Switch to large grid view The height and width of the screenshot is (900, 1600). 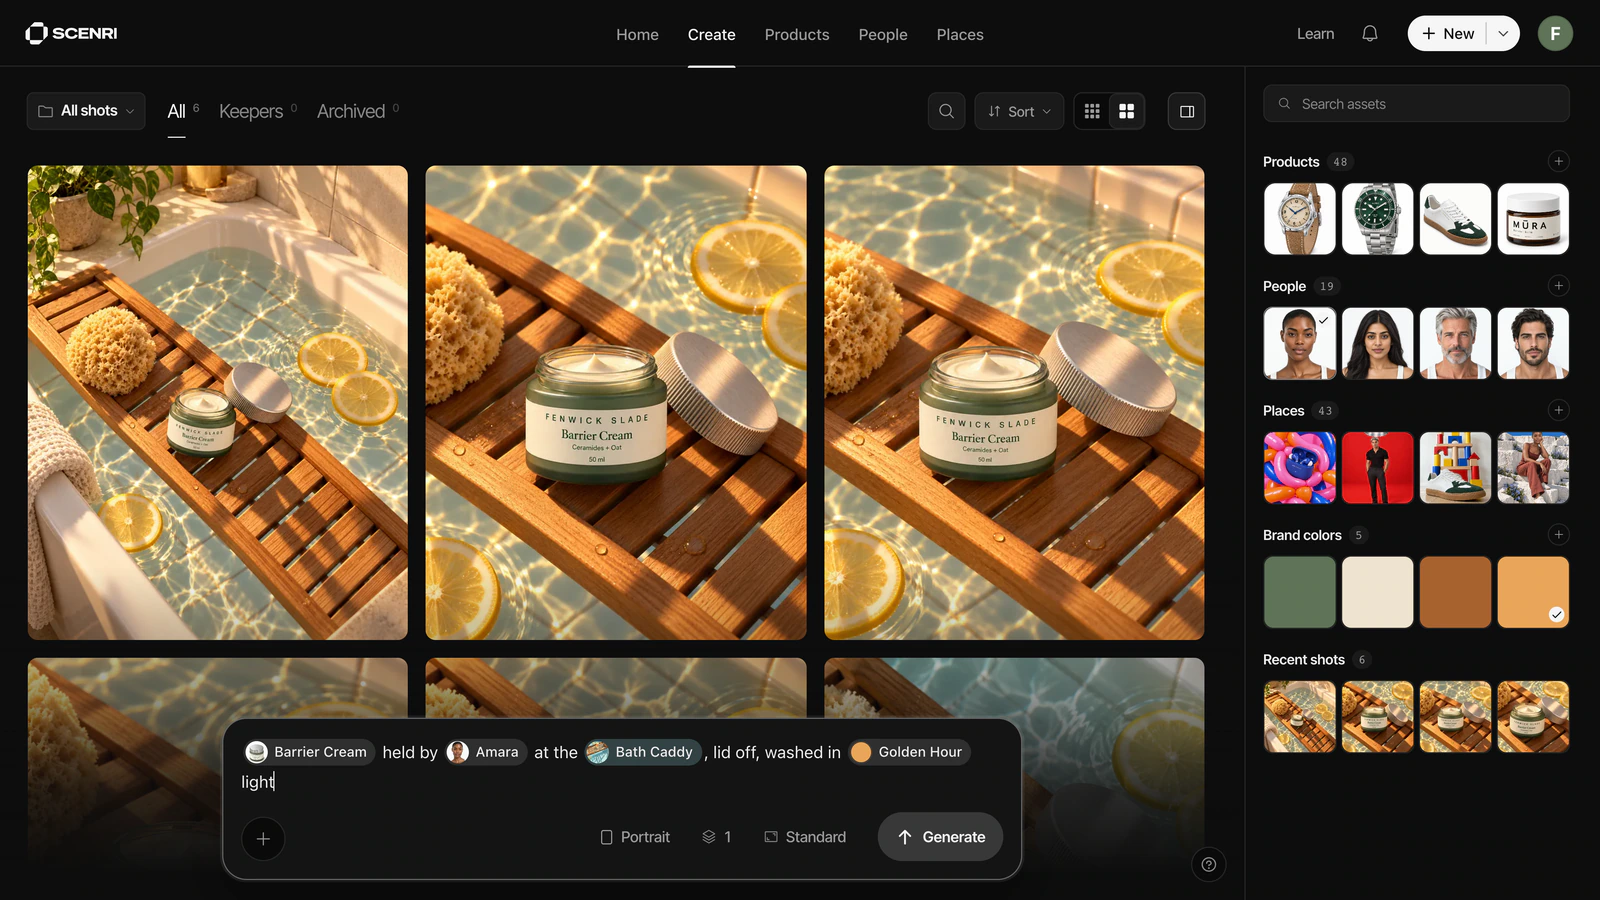(1127, 111)
